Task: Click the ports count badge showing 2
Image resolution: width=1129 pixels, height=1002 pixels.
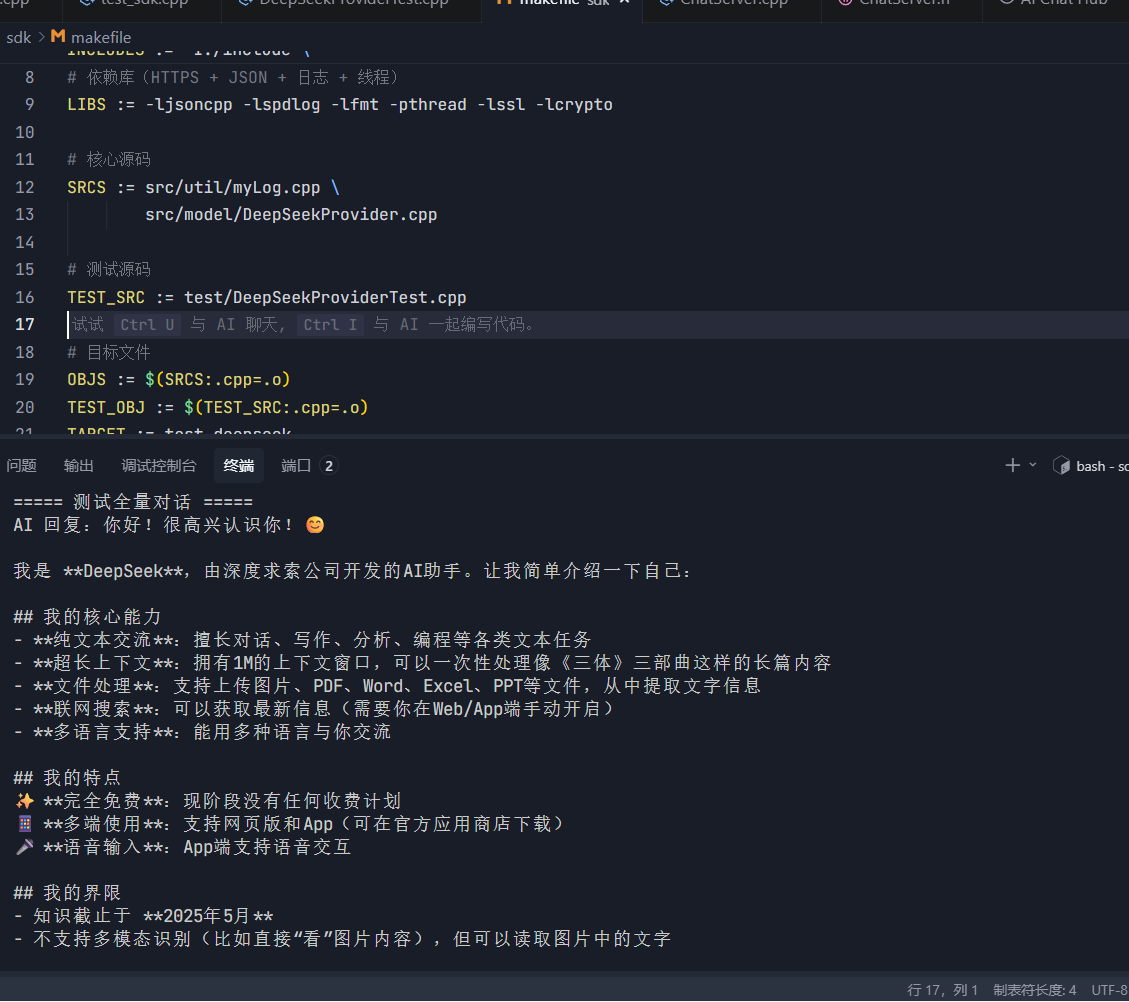Action: click(x=329, y=466)
